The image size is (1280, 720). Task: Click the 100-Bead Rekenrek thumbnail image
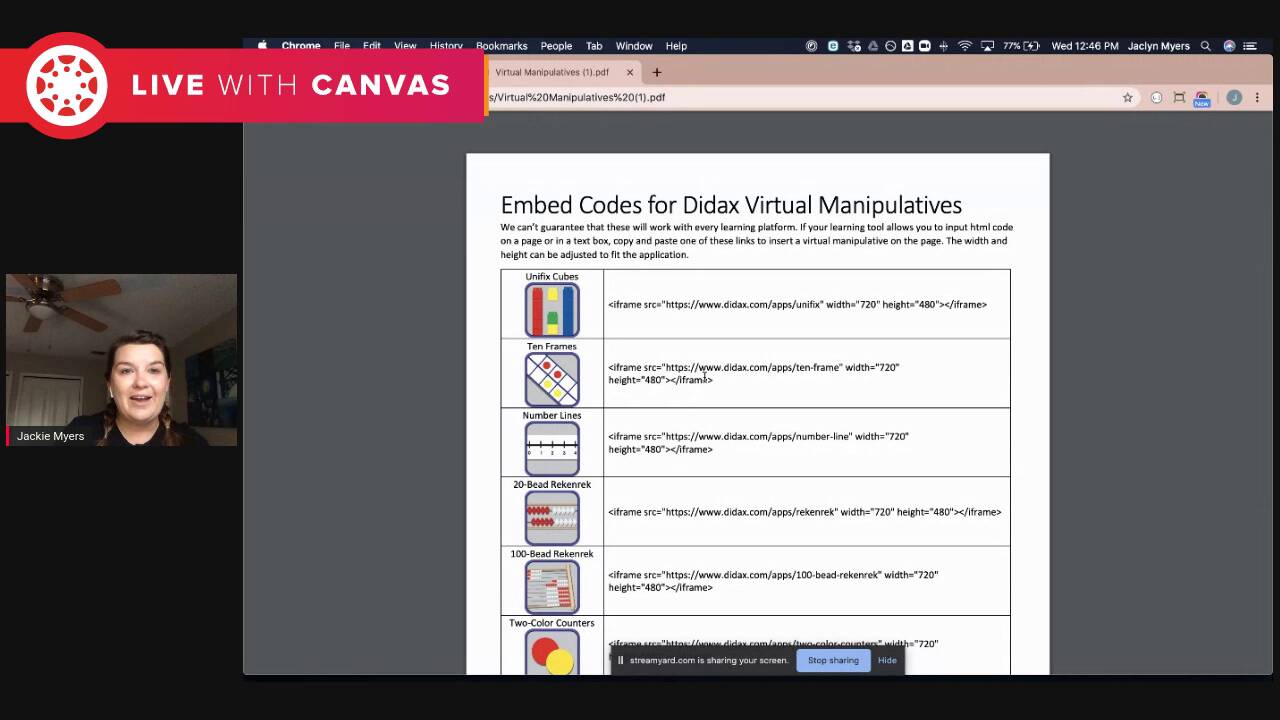pyautogui.click(x=552, y=587)
